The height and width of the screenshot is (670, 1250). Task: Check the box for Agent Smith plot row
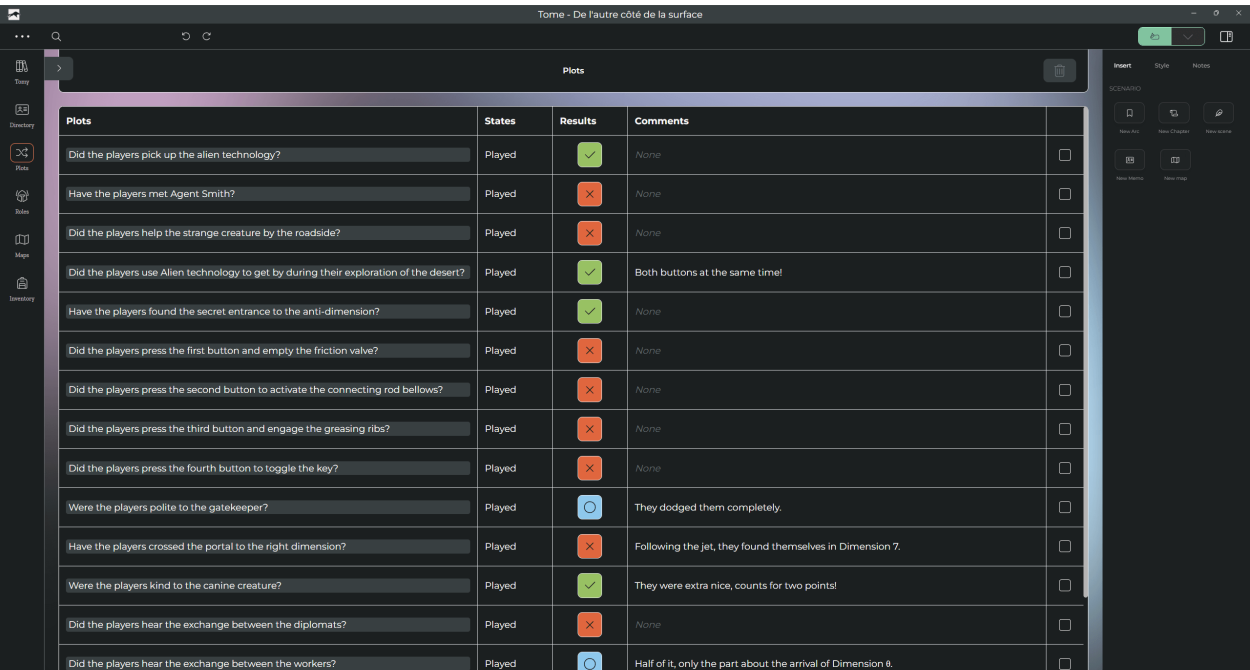(x=1064, y=194)
